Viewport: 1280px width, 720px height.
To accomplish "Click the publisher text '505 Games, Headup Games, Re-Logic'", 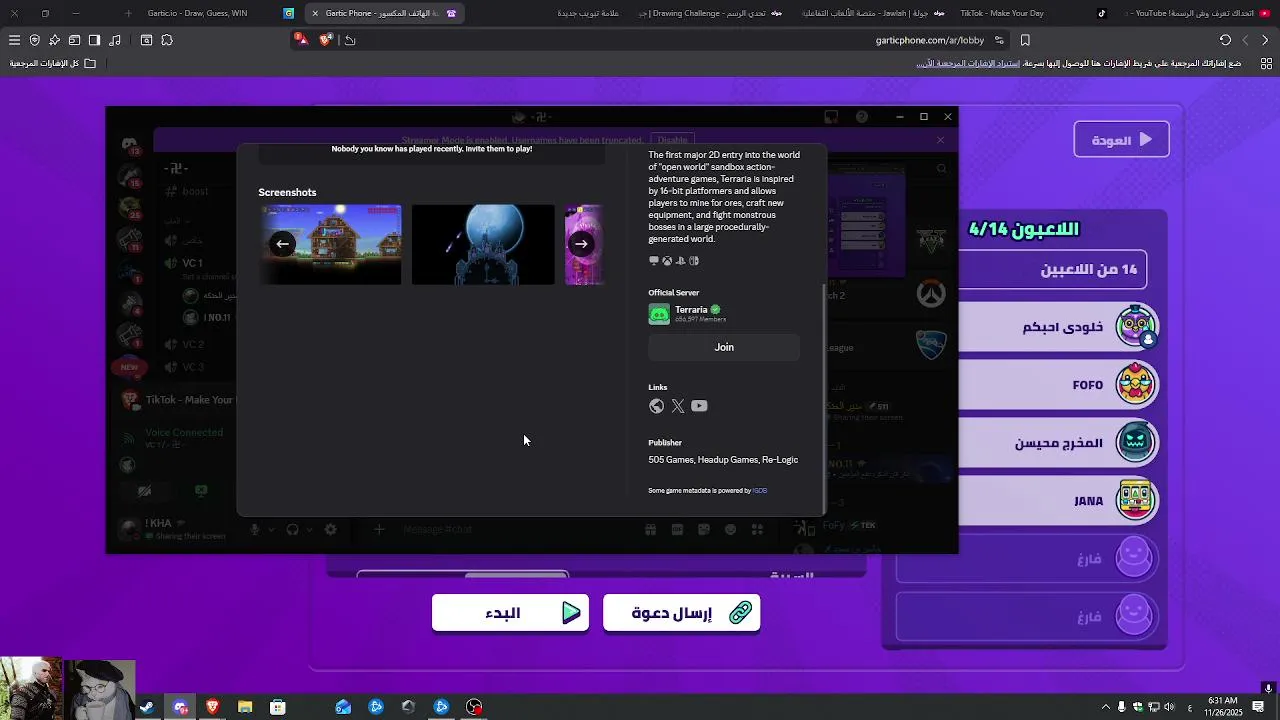I will pyautogui.click(x=723, y=460).
